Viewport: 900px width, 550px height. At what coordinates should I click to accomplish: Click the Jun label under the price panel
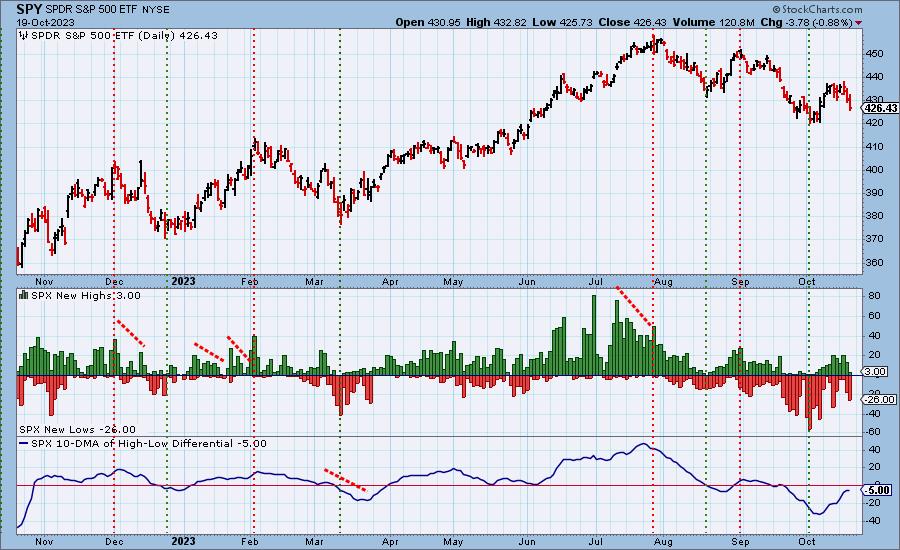(x=527, y=282)
